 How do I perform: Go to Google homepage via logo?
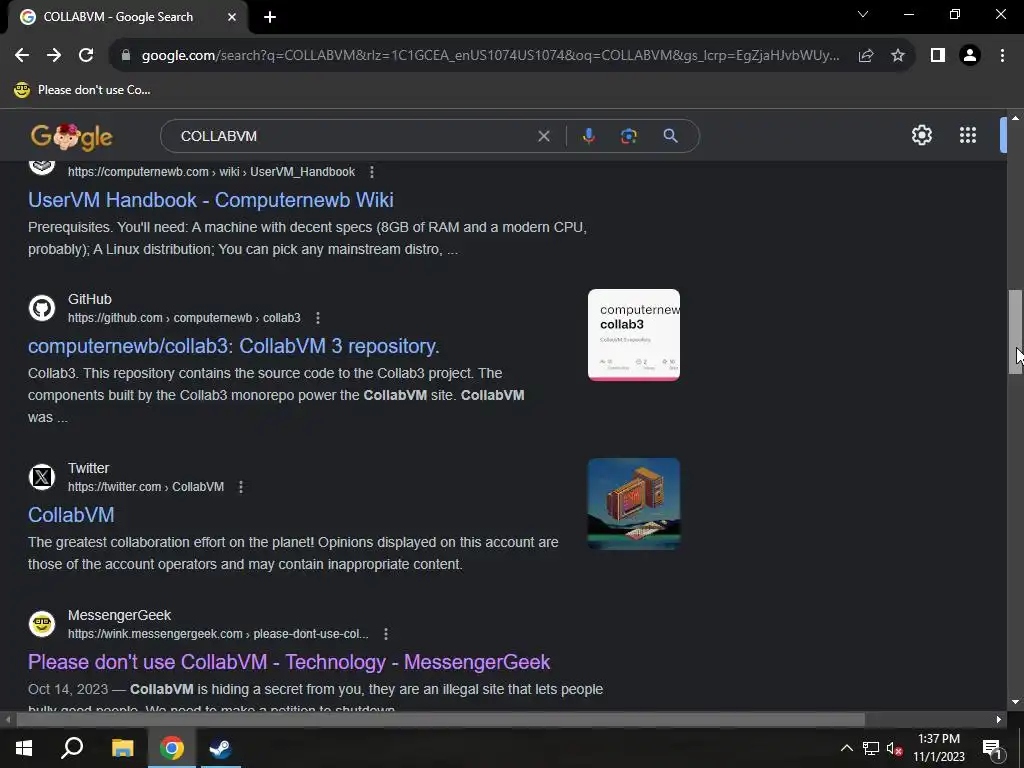(x=72, y=136)
